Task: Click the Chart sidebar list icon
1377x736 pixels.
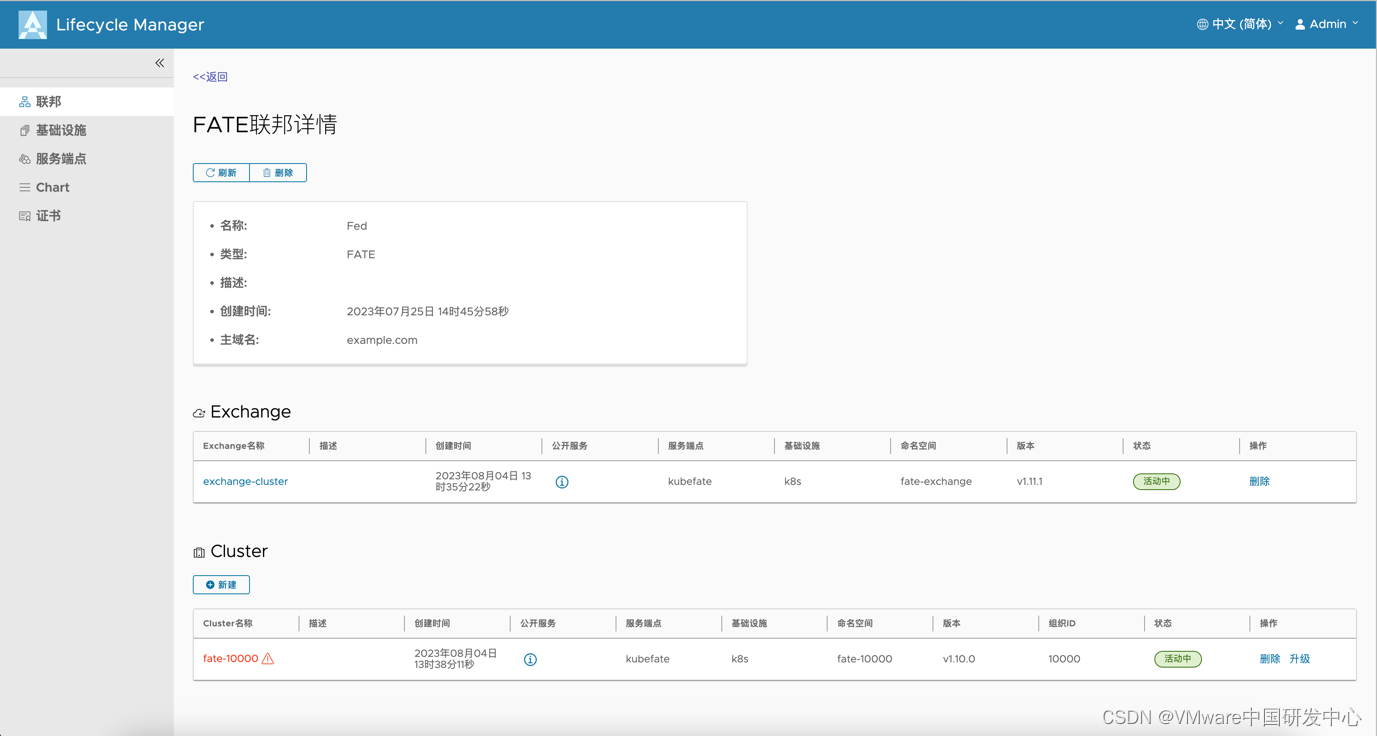Action: (x=25, y=187)
